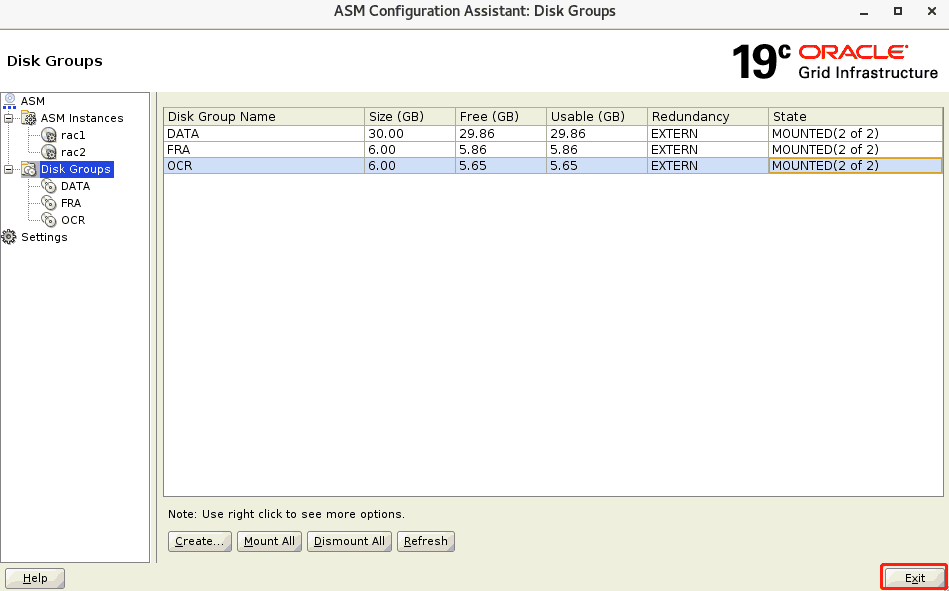Screen dimensions: 949x591
Task: Select FRA under Disk Groups tree
Action: 71,203
